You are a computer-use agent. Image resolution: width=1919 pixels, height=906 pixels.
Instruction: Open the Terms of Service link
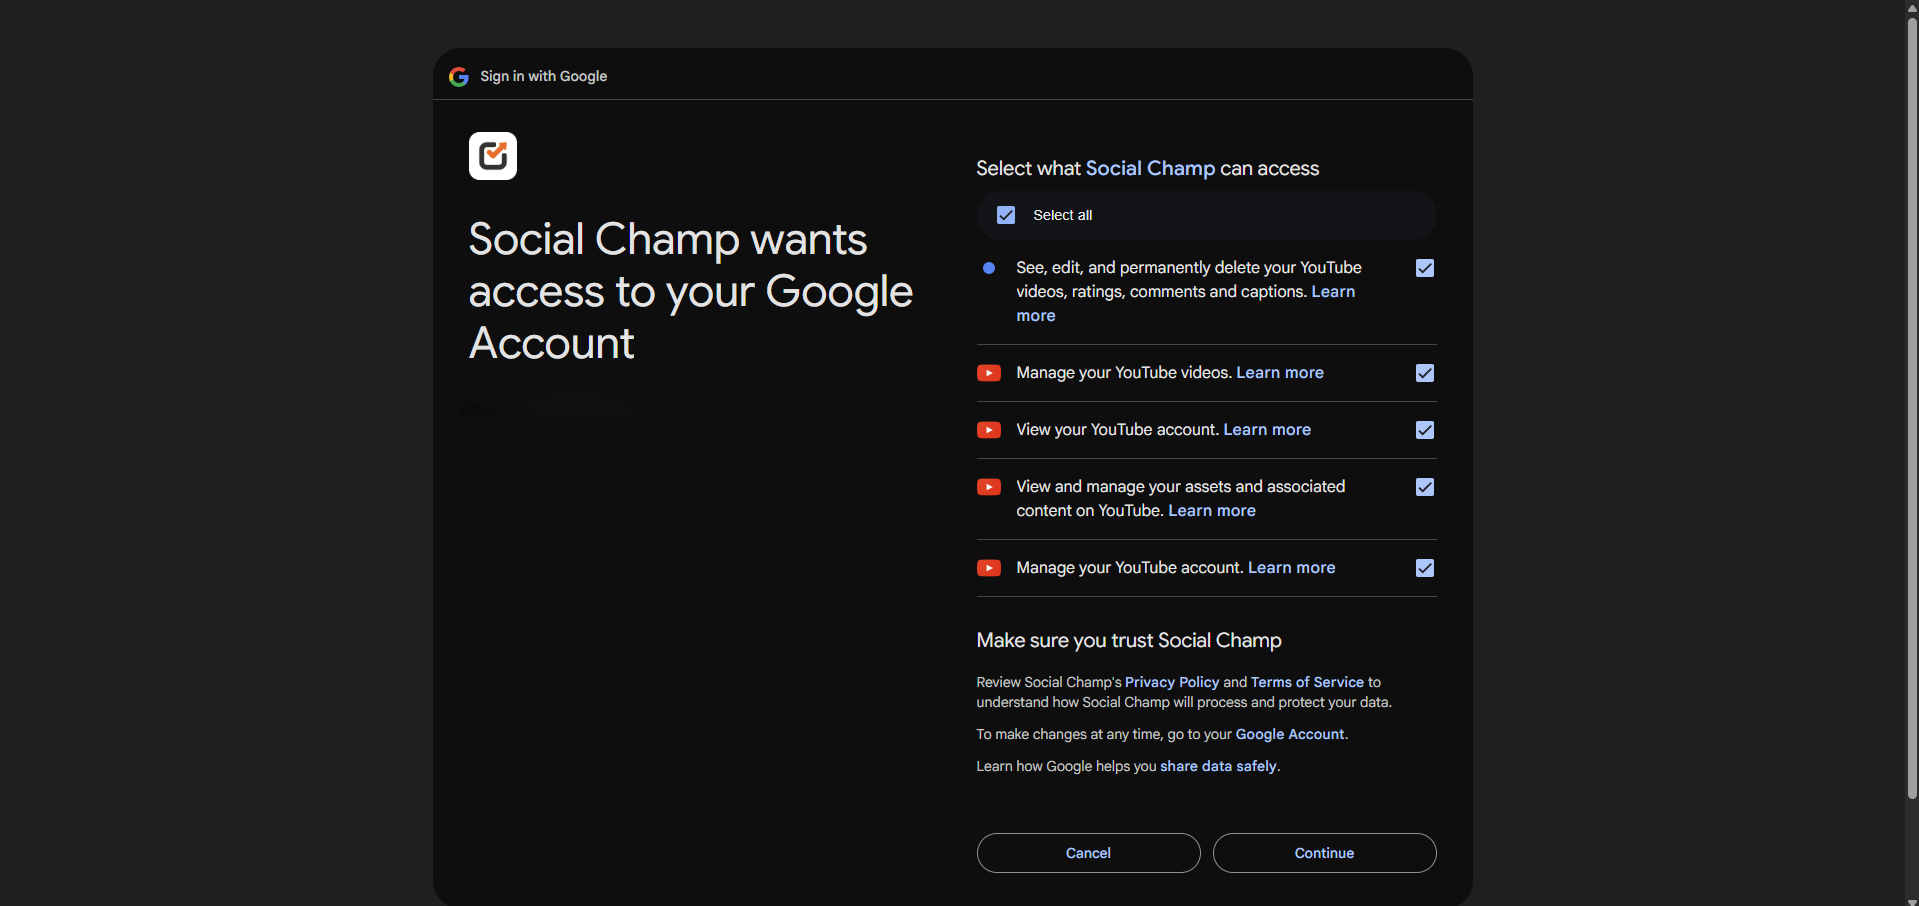click(1307, 682)
